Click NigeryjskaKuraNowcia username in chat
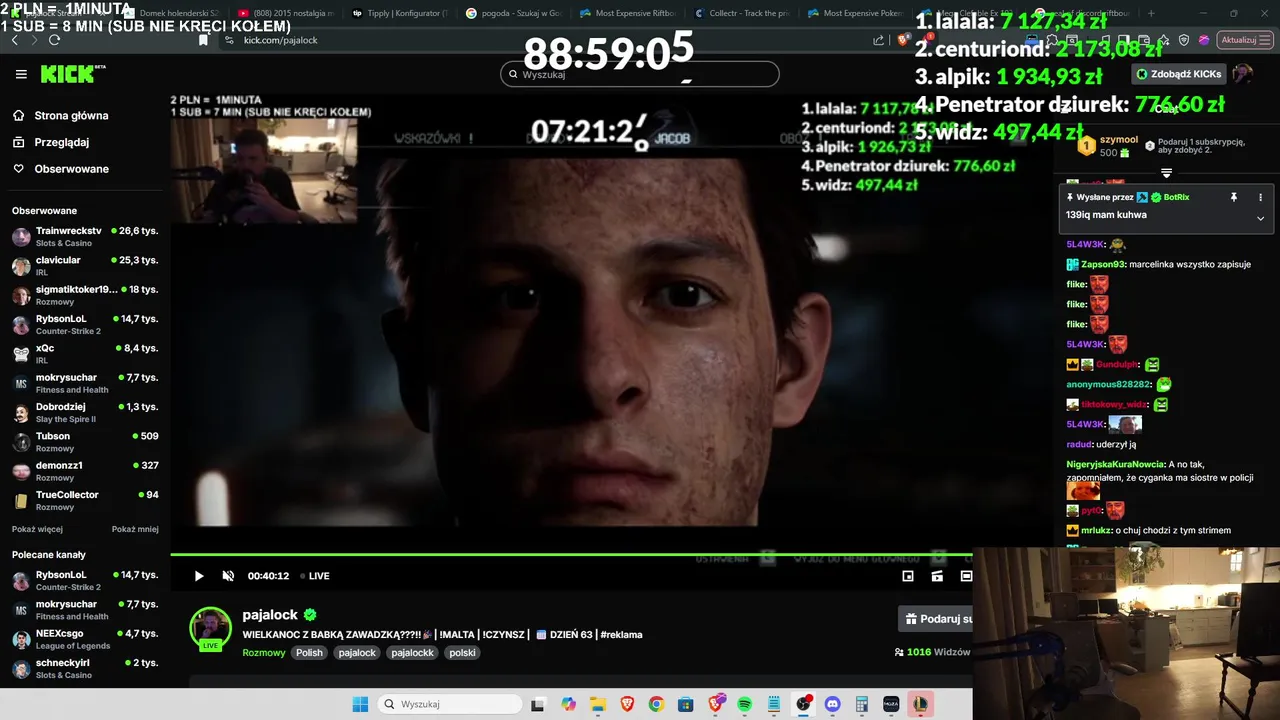Screen dimensions: 1280x720 point(1116,464)
